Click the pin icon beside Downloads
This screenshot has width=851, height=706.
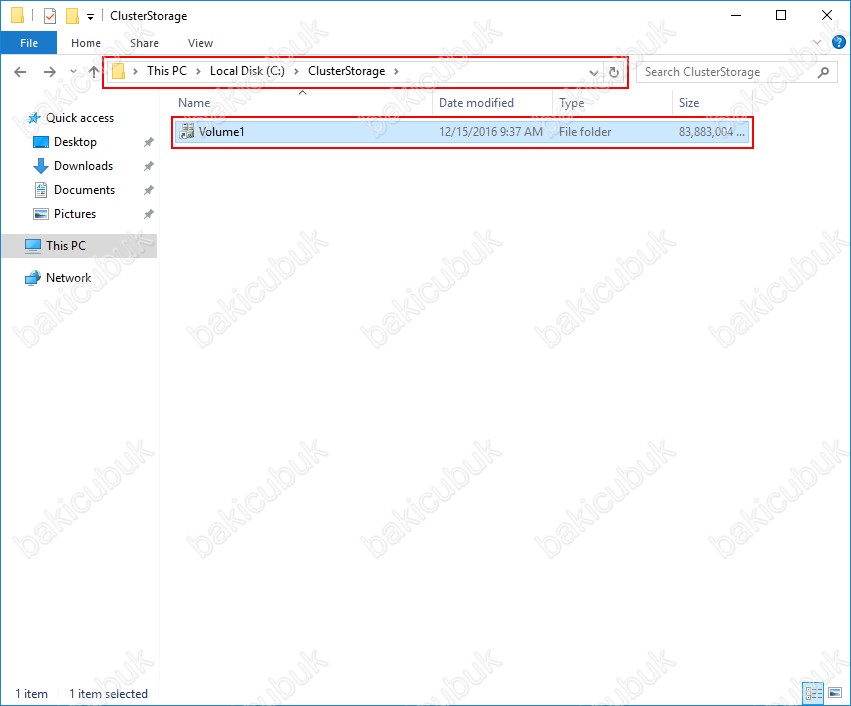tap(149, 166)
